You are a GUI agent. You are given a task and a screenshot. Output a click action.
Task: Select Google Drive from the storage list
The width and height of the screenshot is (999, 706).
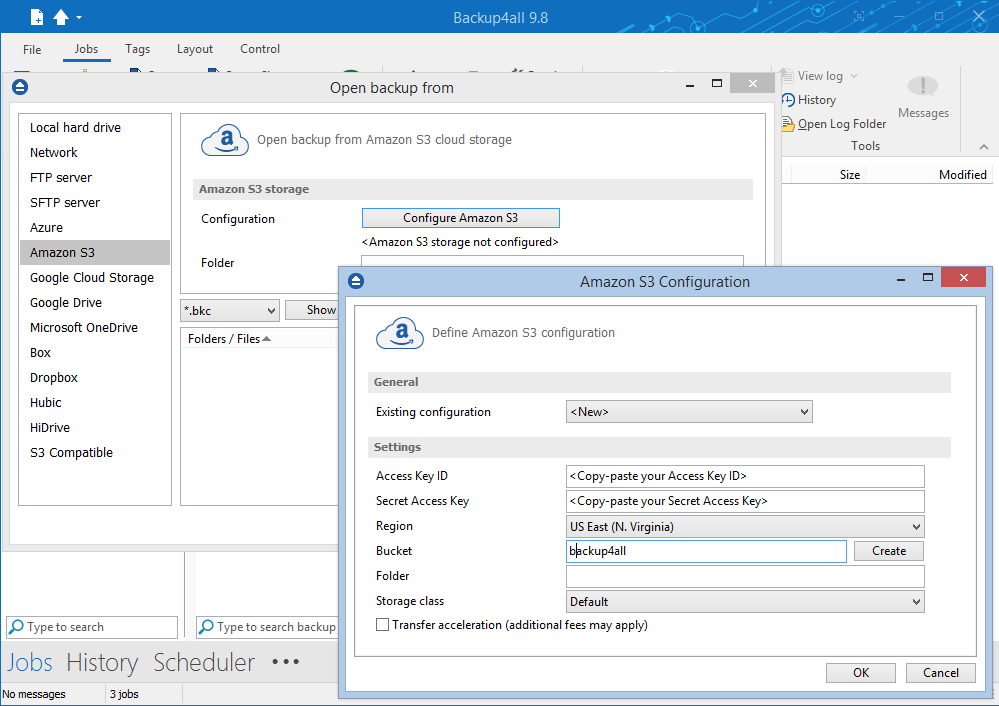(66, 303)
